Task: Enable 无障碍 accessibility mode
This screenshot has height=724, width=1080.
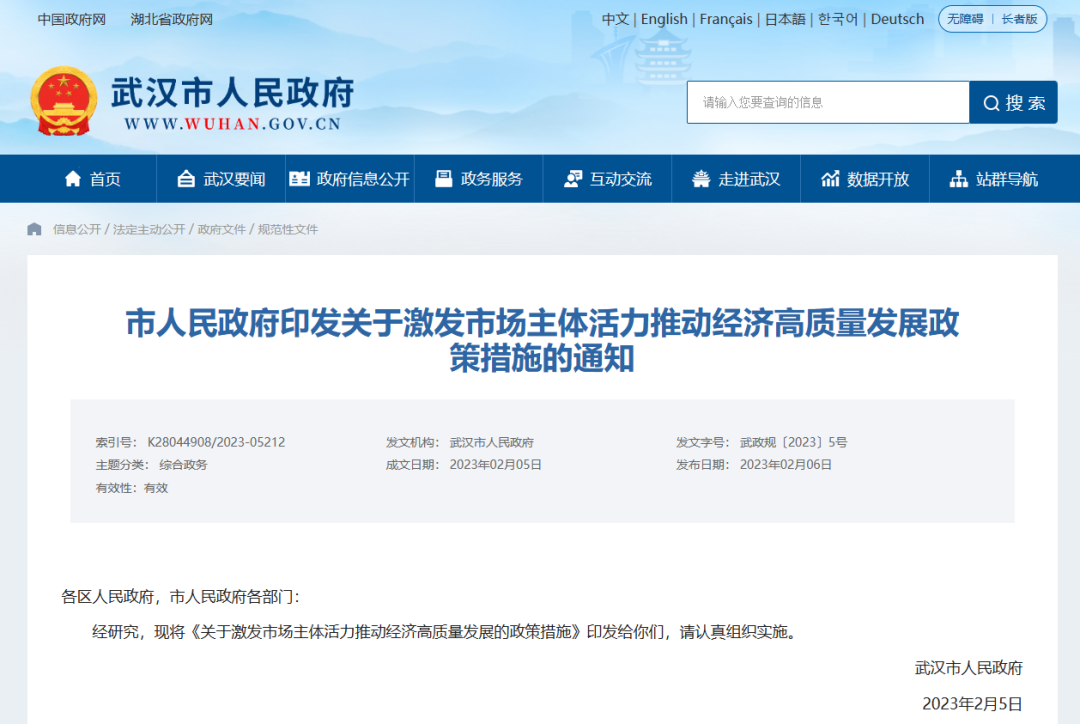Action: (965, 19)
